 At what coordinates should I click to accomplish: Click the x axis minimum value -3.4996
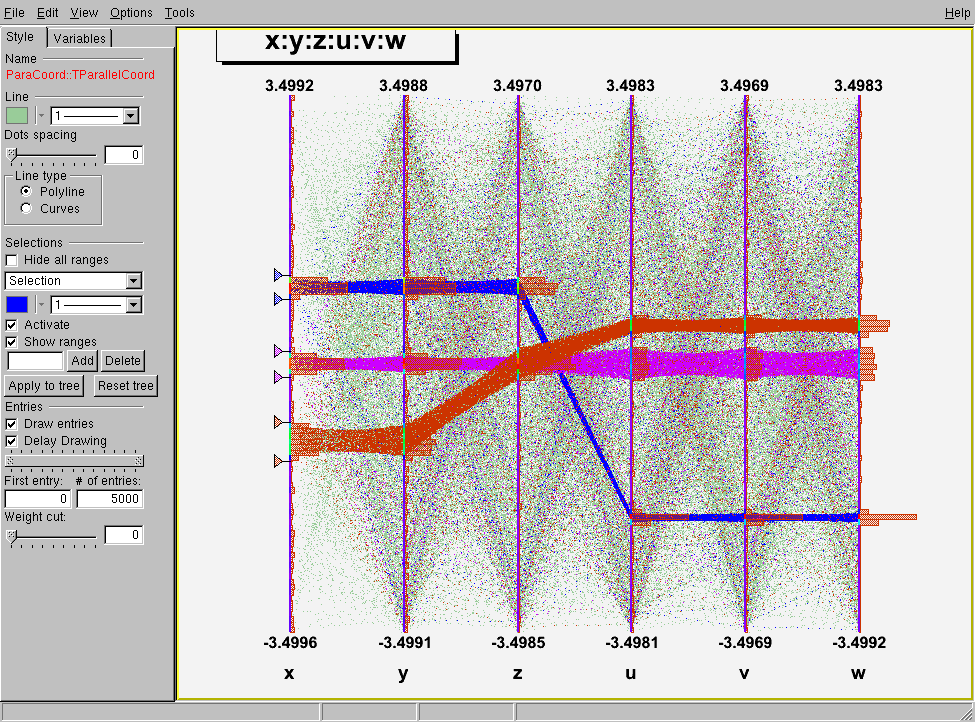tap(290, 642)
